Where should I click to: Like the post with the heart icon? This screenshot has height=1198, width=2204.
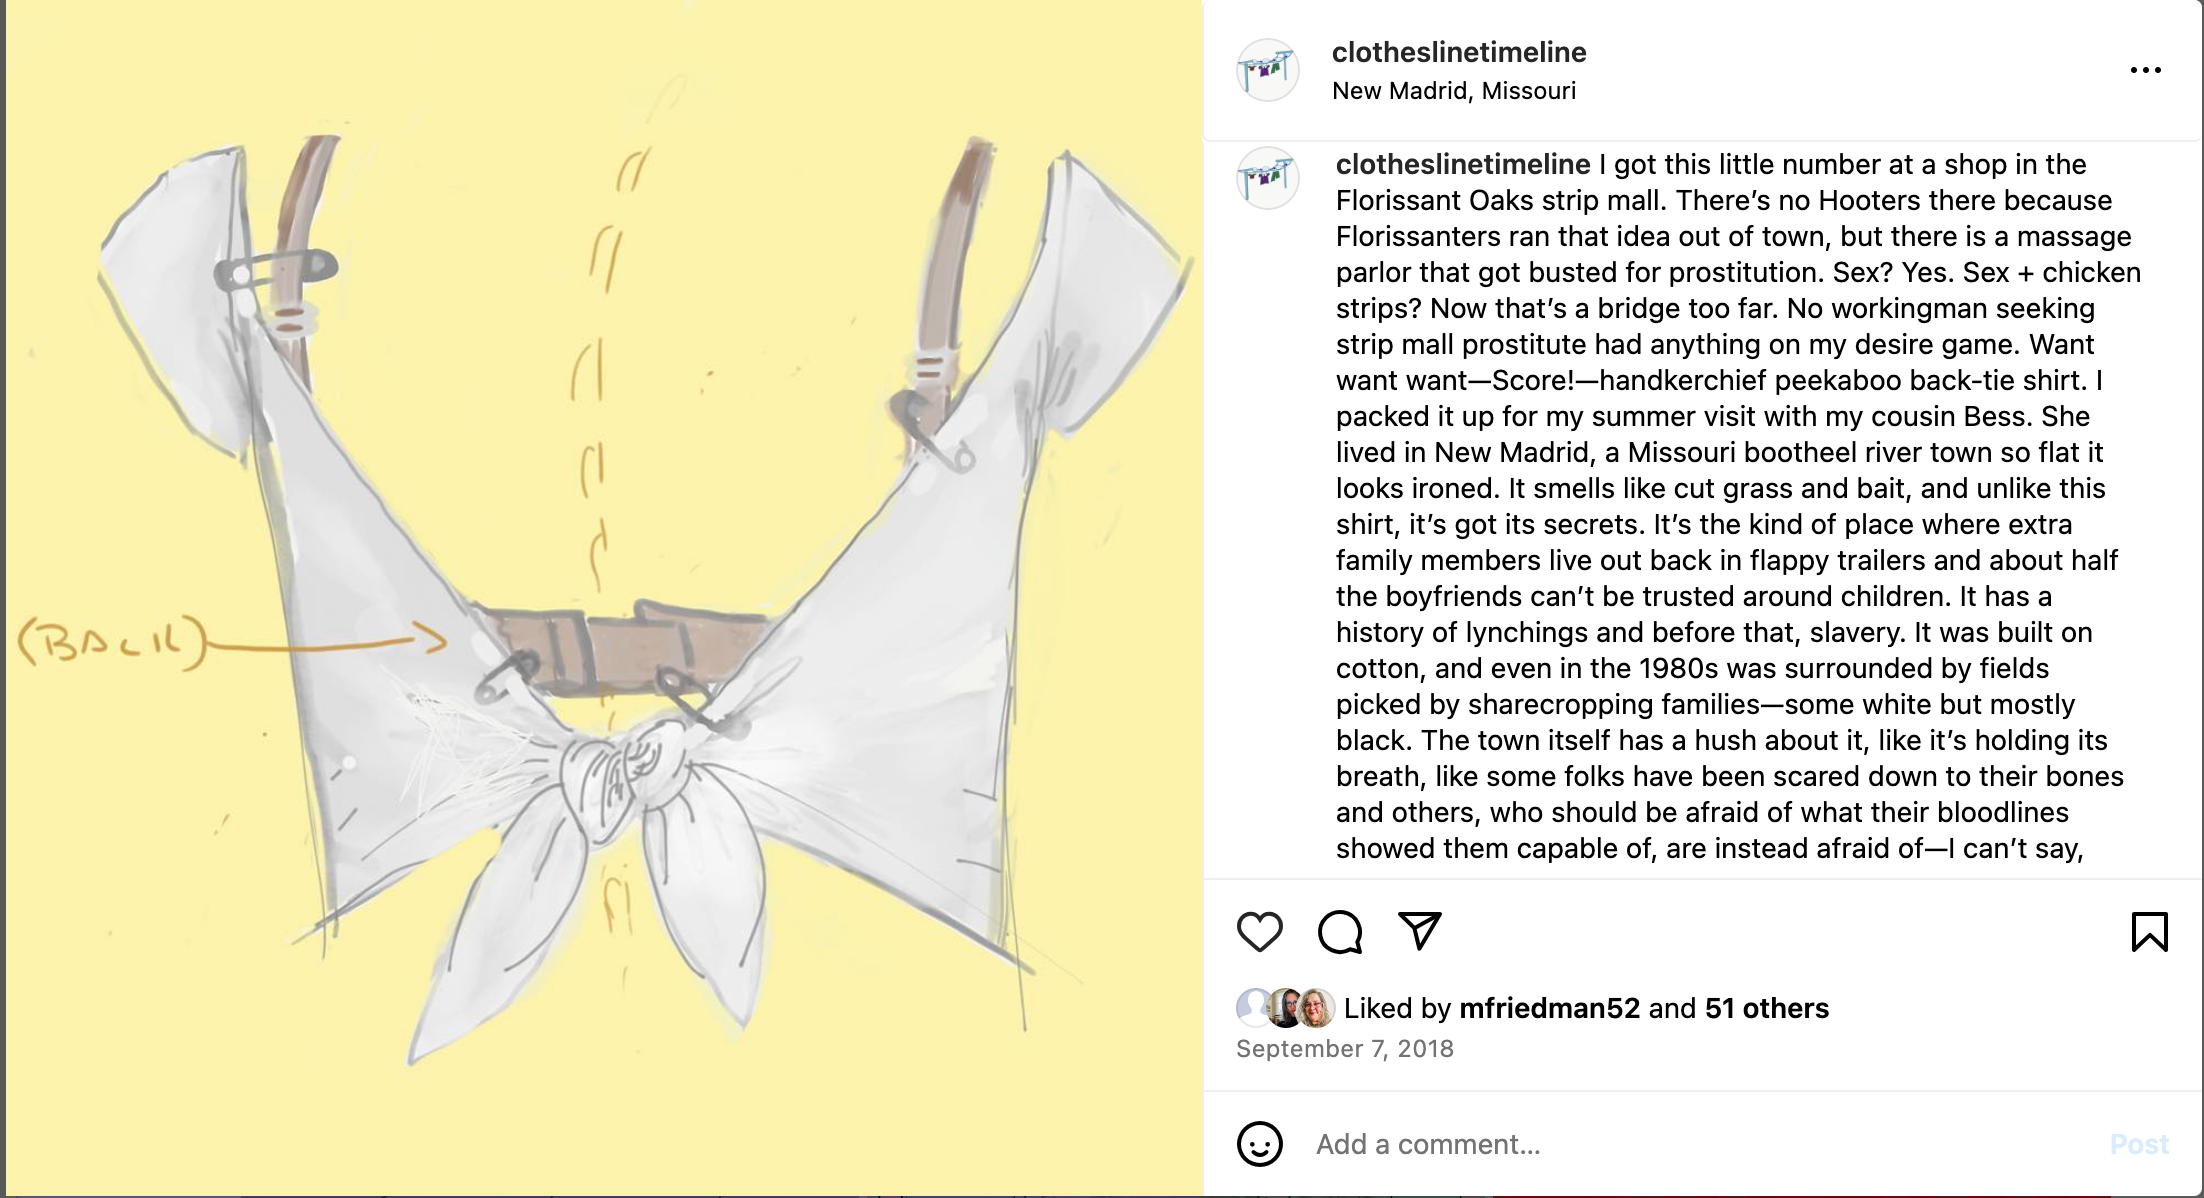pos(1259,931)
